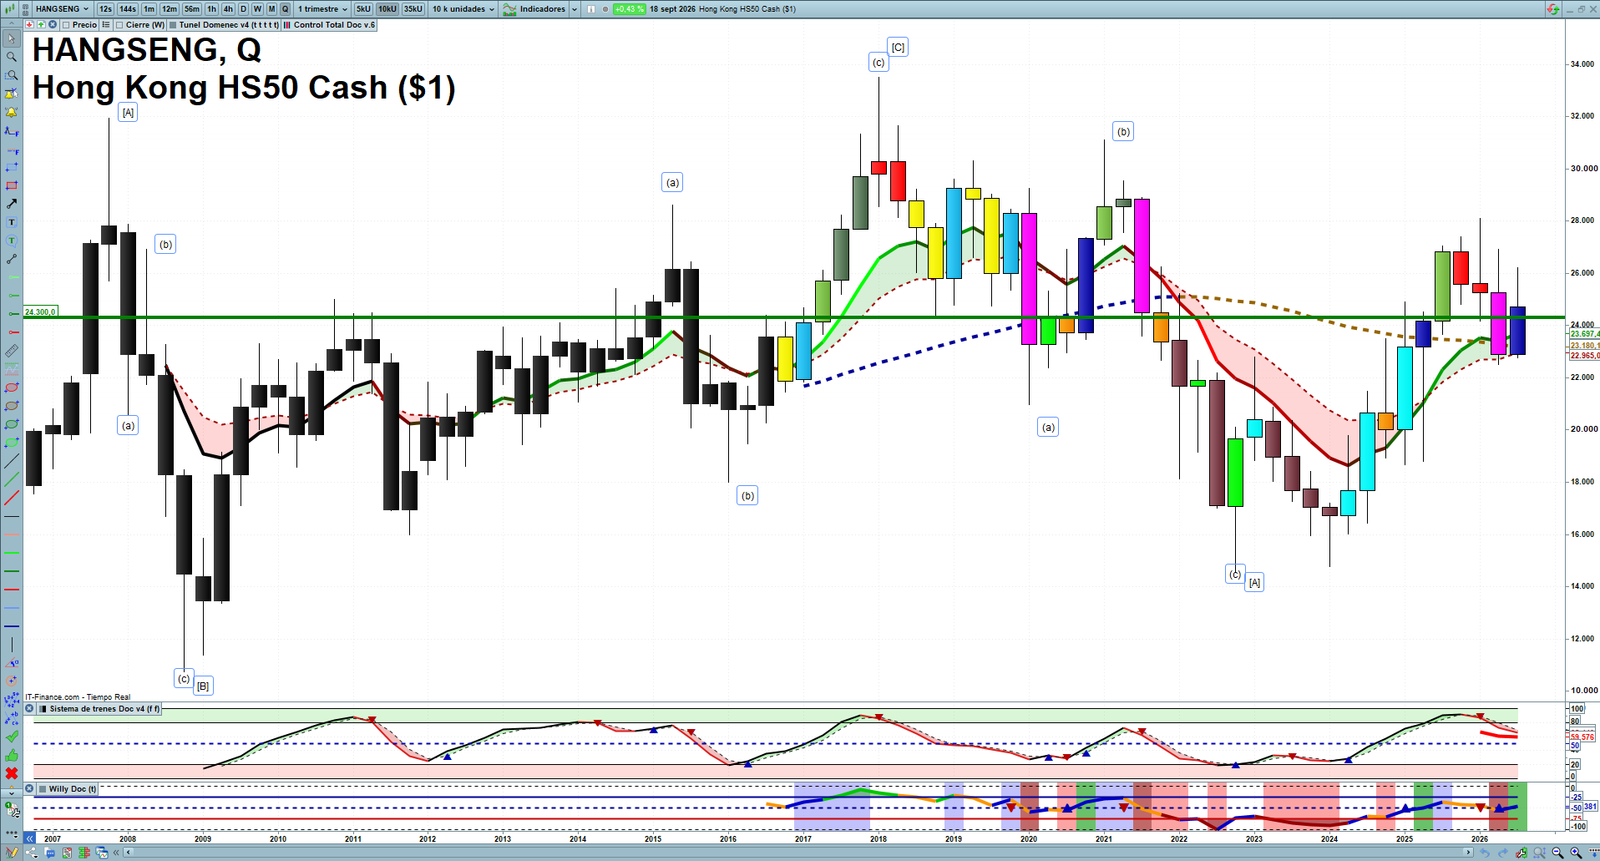The image size is (1600, 861).
Task: Choose the green speech bubble text tool
Action: [x=12, y=241]
